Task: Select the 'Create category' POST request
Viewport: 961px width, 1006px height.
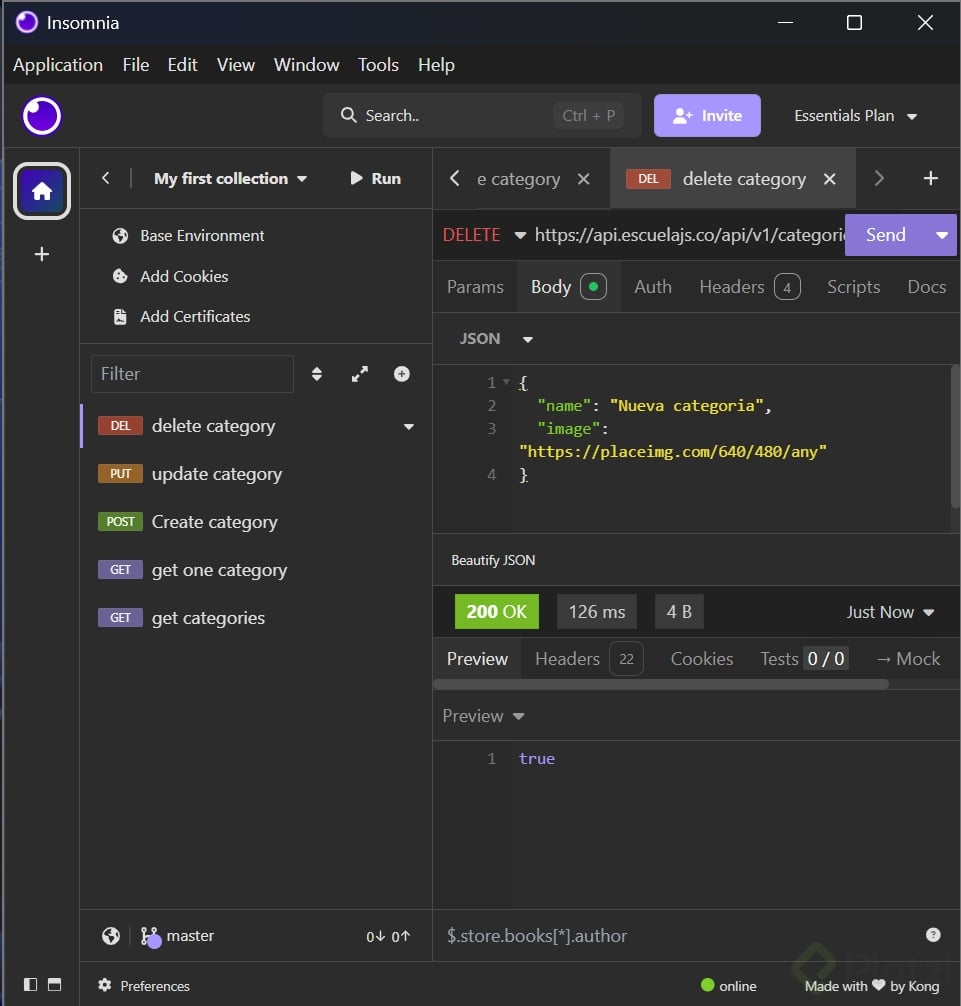Action: [255, 522]
